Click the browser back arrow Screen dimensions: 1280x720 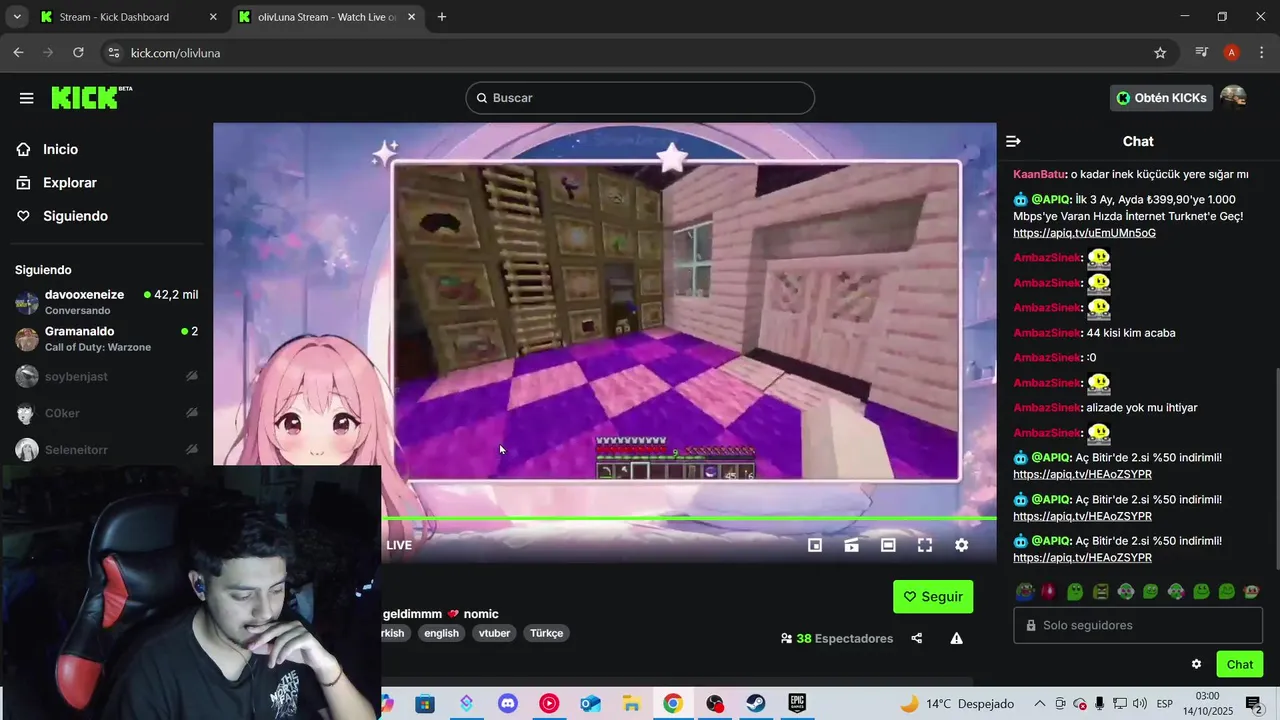pyautogui.click(x=18, y=53)
